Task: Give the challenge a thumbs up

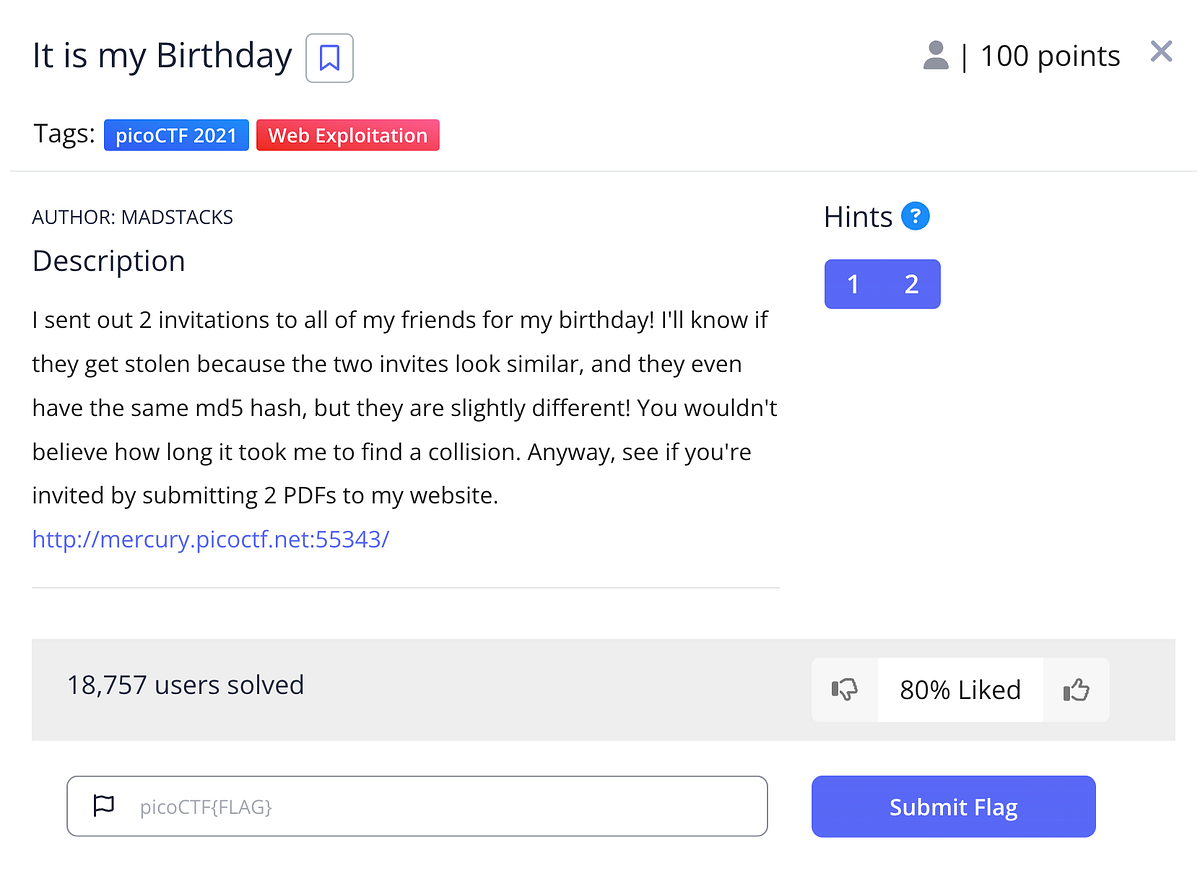Action: (x=1076, y=689)
